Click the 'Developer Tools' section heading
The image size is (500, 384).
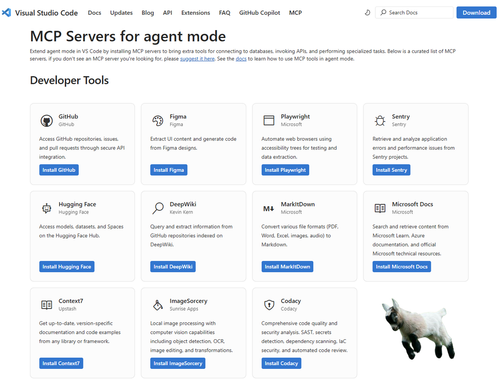point(69,80)
